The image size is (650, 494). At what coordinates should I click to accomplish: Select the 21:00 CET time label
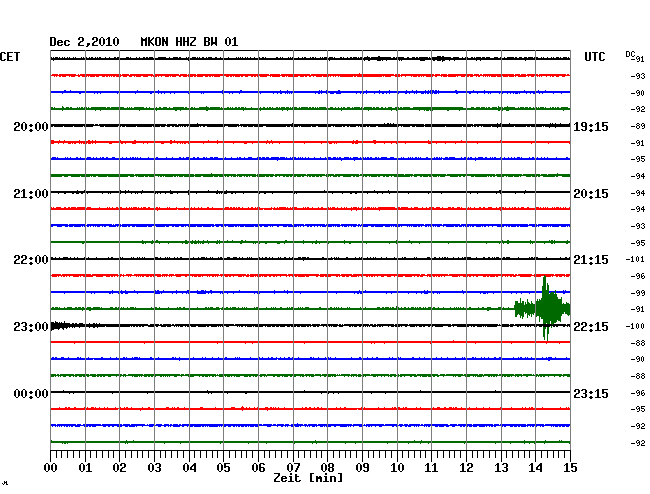[31, 194]
